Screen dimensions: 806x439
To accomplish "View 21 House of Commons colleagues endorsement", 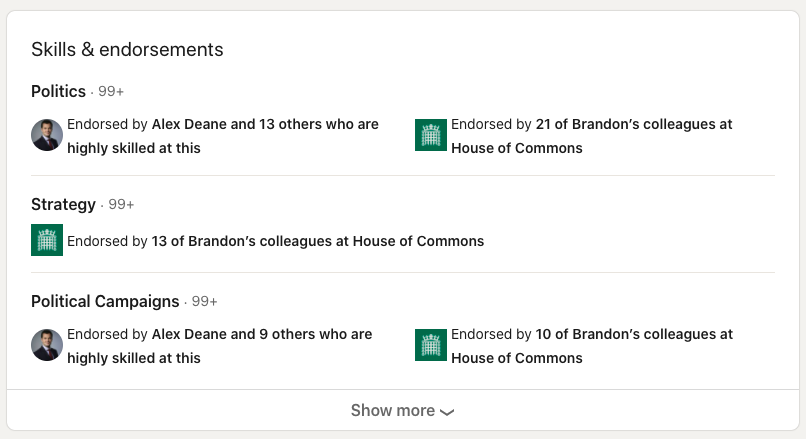I will 592,136.
